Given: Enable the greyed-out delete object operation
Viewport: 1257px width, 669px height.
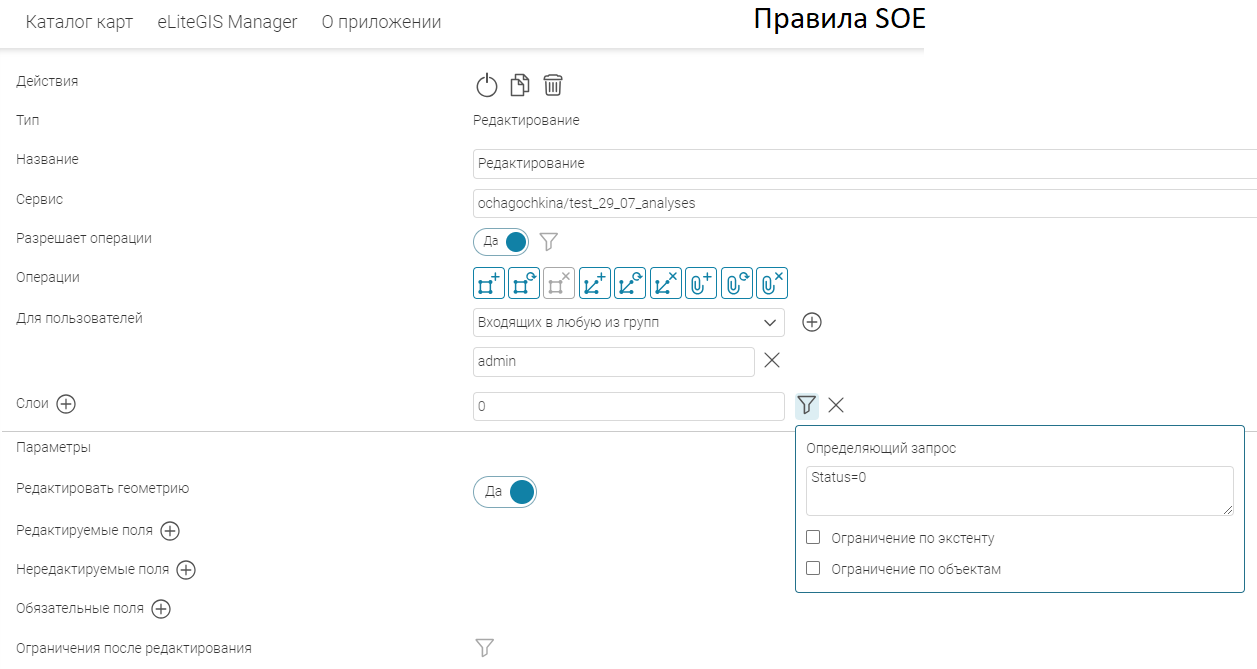Looking at the screenshot, I should [559, 284].
